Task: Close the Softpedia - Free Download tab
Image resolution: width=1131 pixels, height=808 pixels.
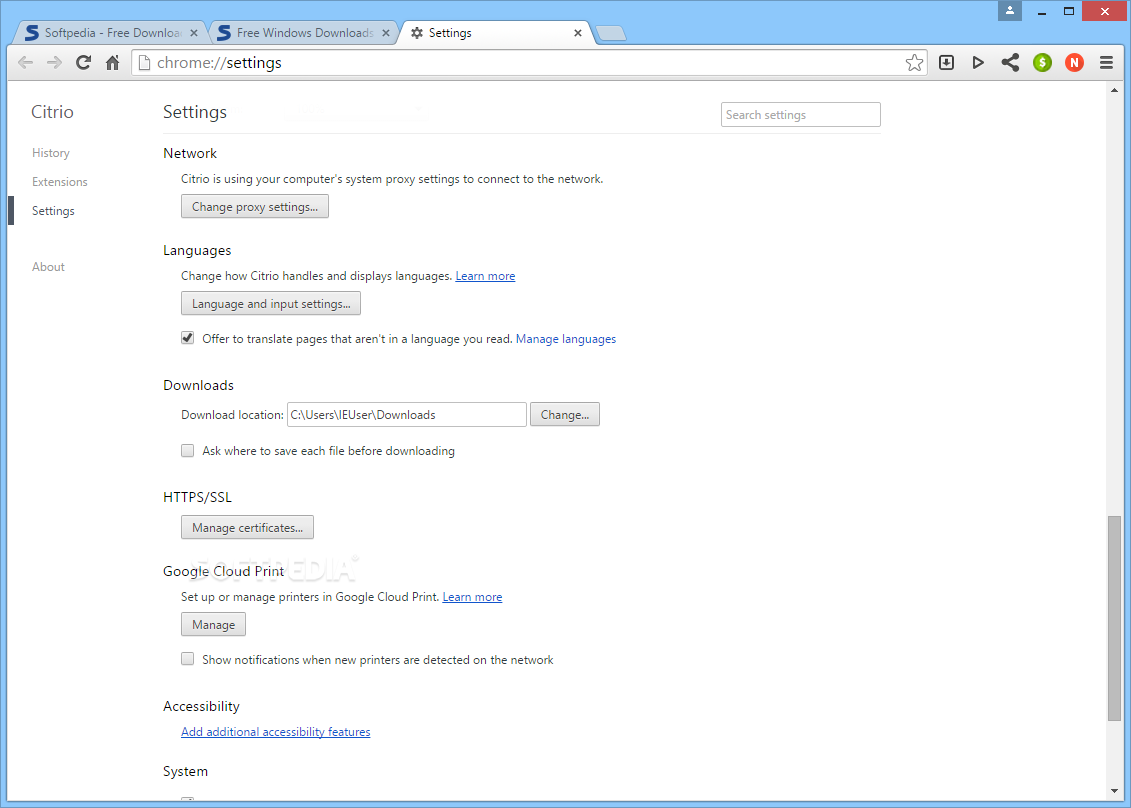Action: click(193, 33)
